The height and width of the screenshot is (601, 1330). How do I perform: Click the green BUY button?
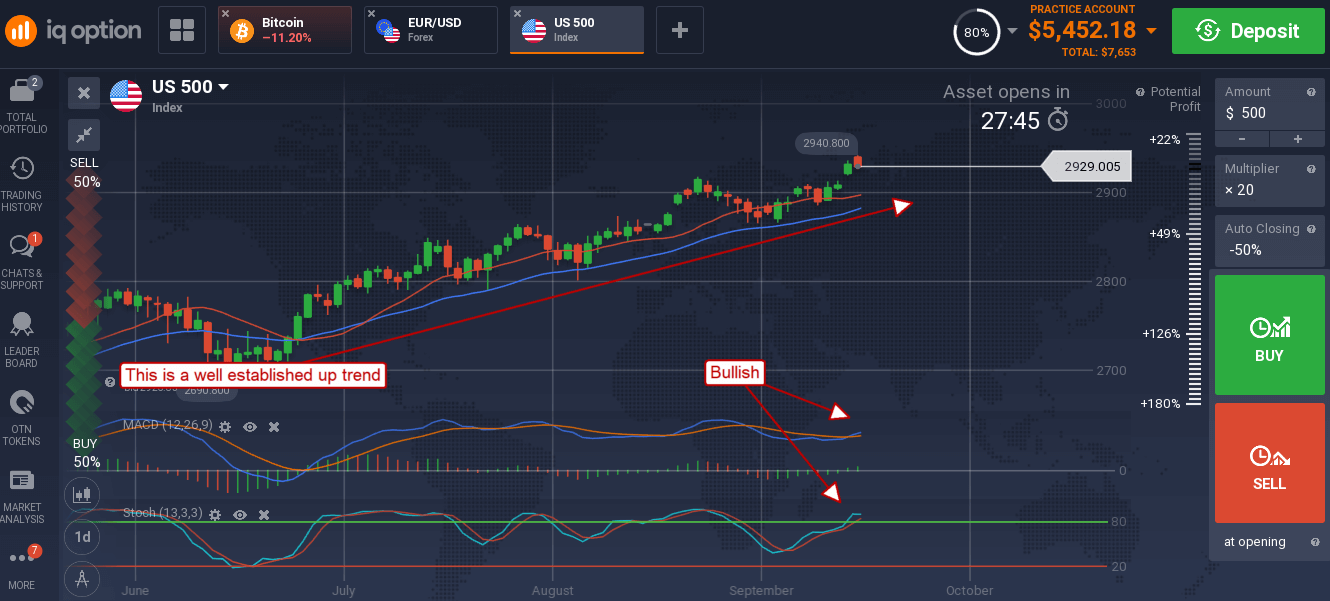coord(1270,336)
